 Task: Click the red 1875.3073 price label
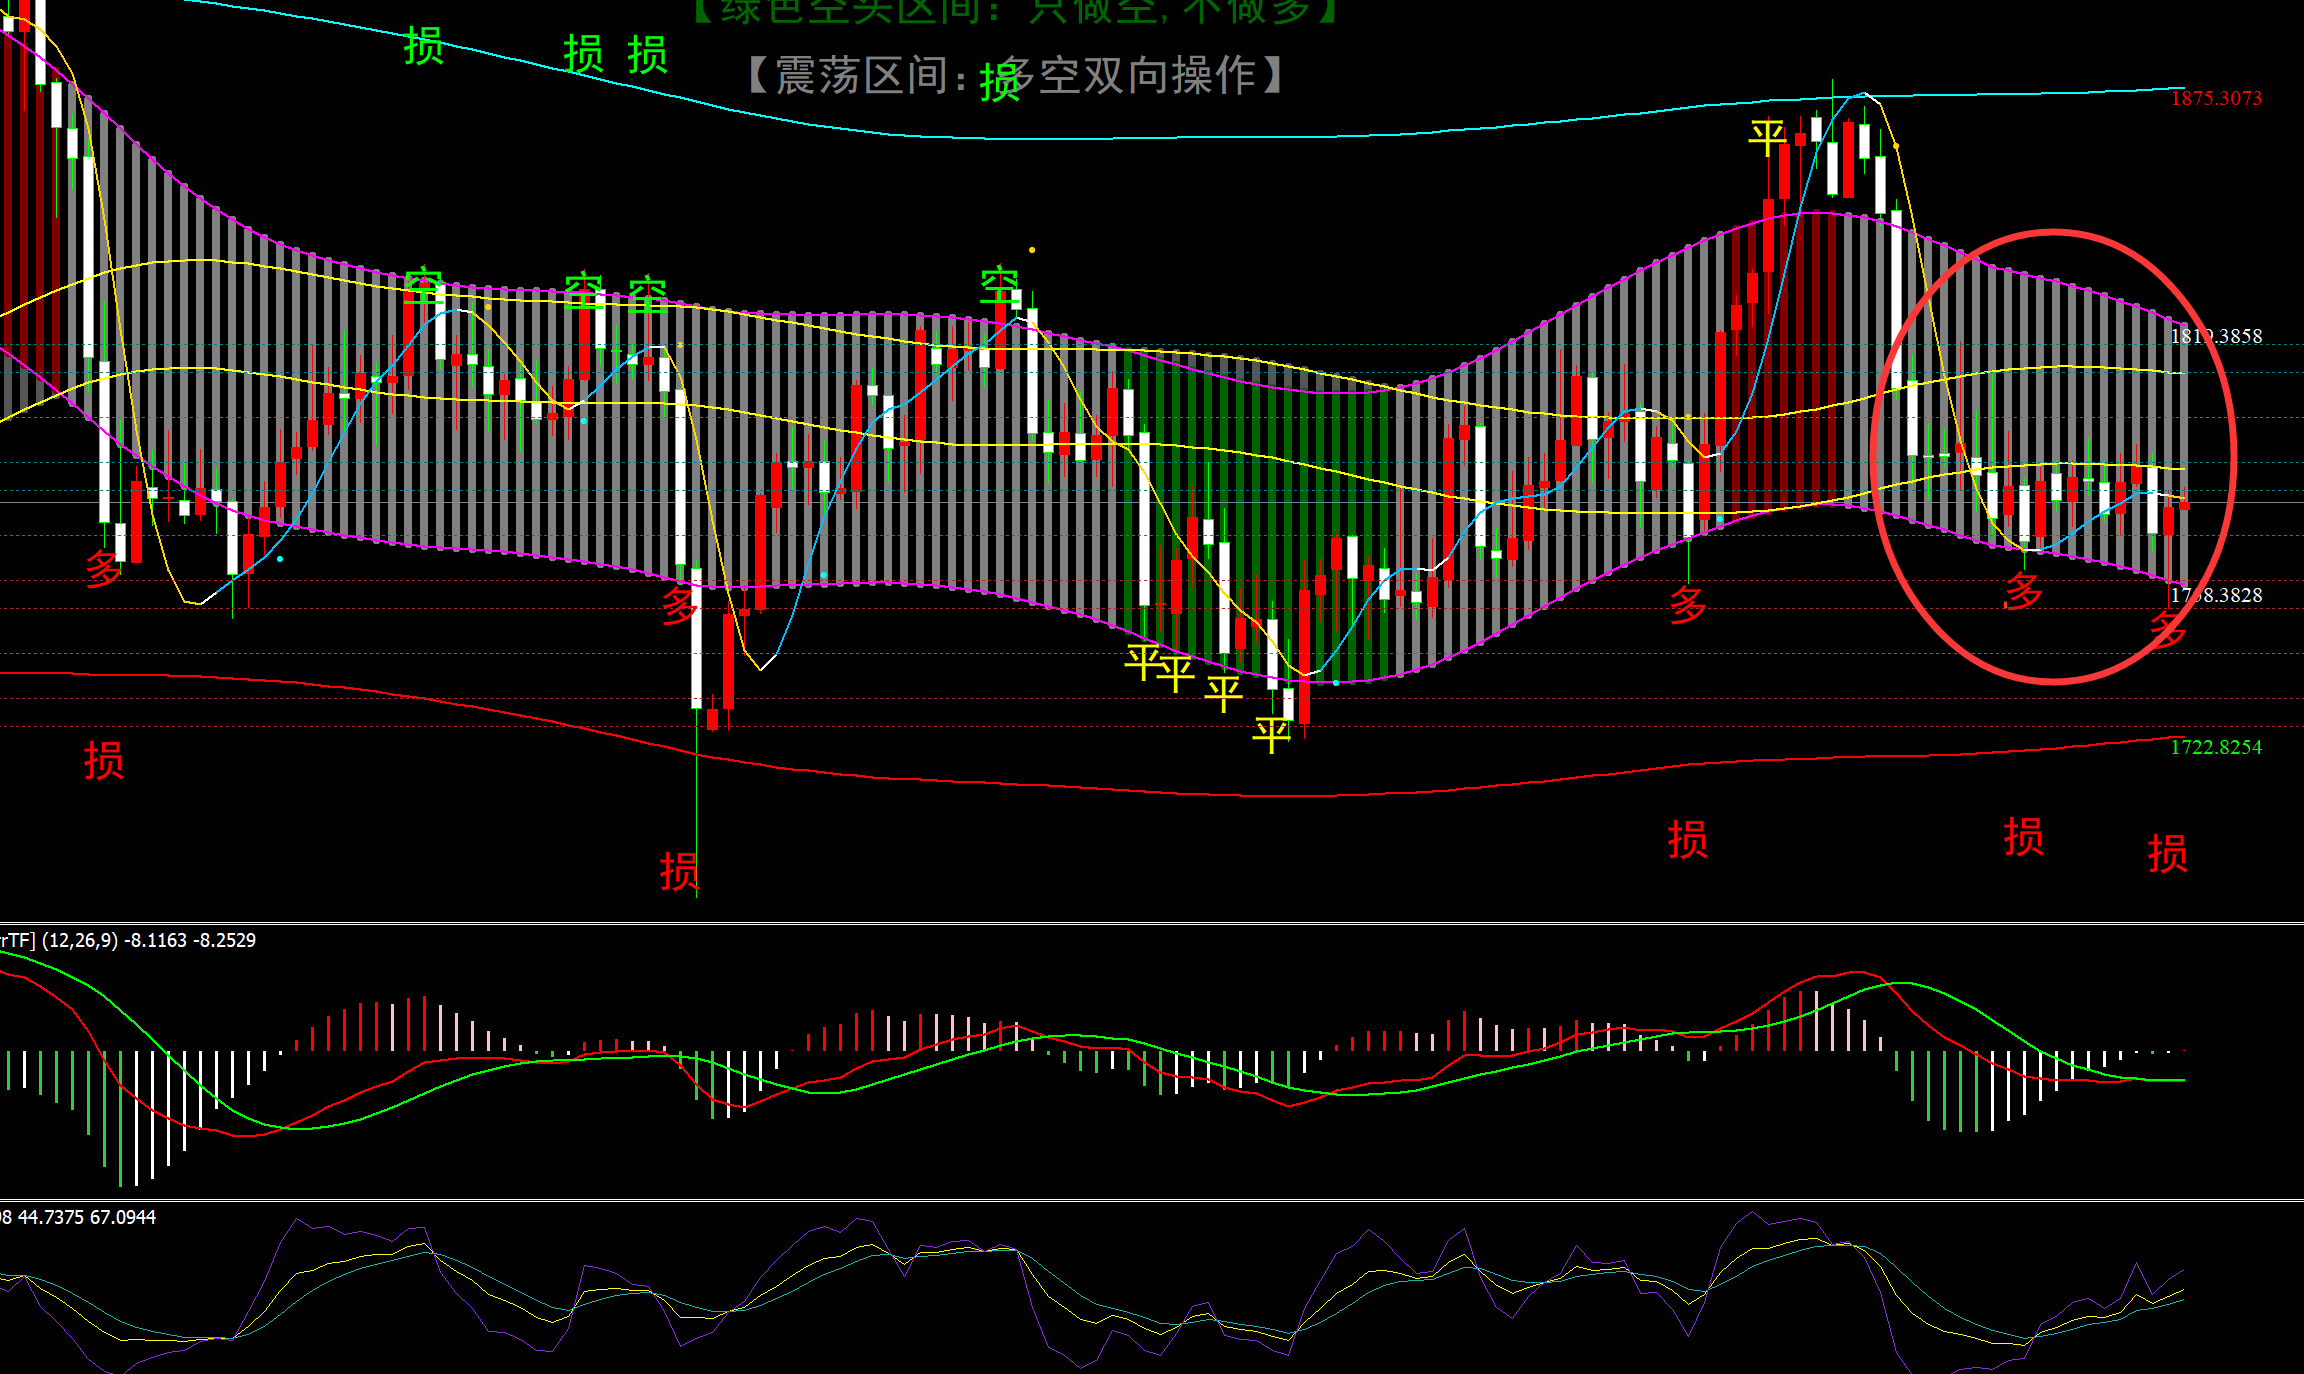click(x=2216, y=98)
